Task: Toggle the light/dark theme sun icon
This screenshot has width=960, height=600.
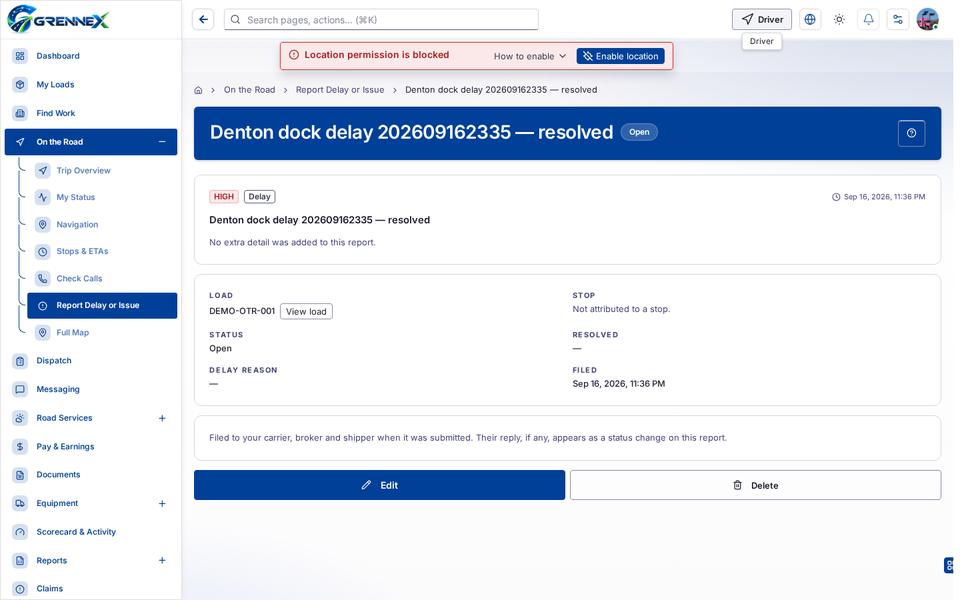Action: (839, 20)
